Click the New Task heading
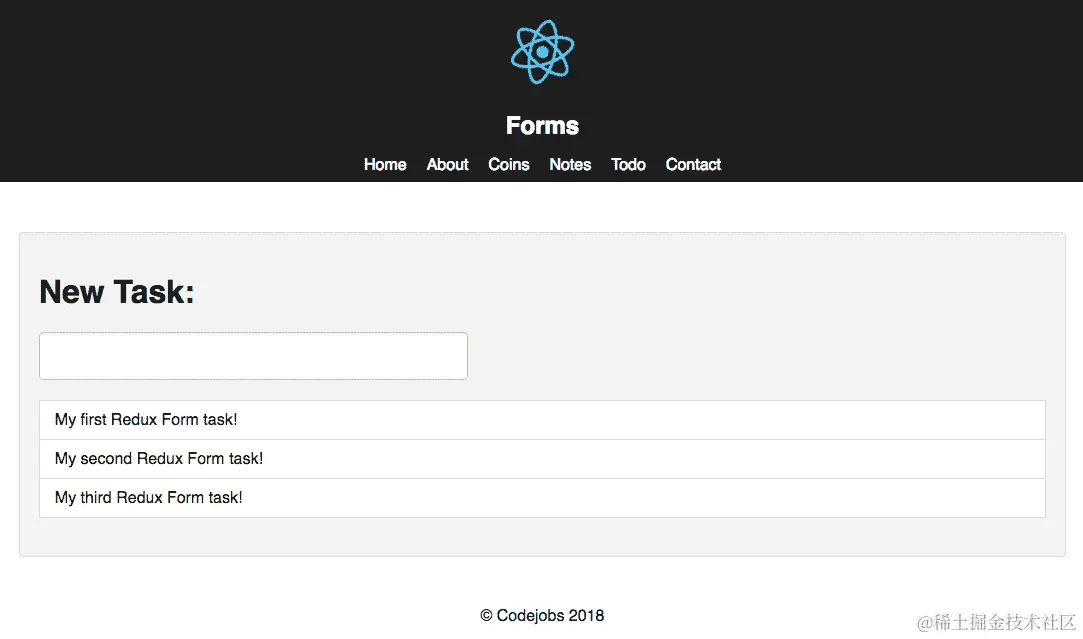Image resolution: width=1083 pixels, height=639 pixels. pos(117,292)
